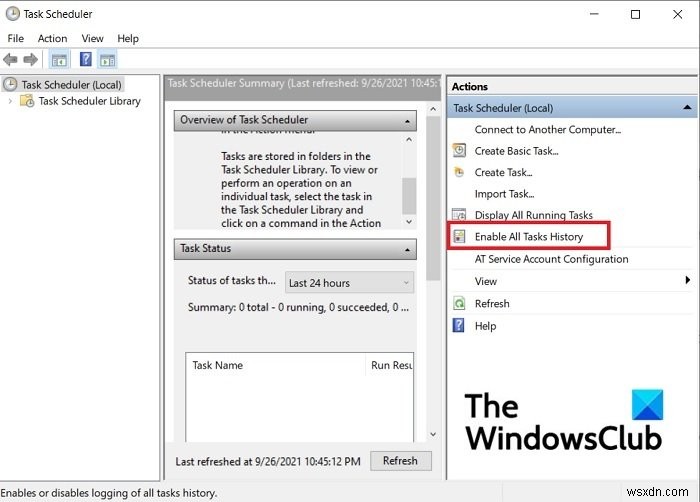
Task: Click Help in the Actions pane
Action: click(485, 326)
